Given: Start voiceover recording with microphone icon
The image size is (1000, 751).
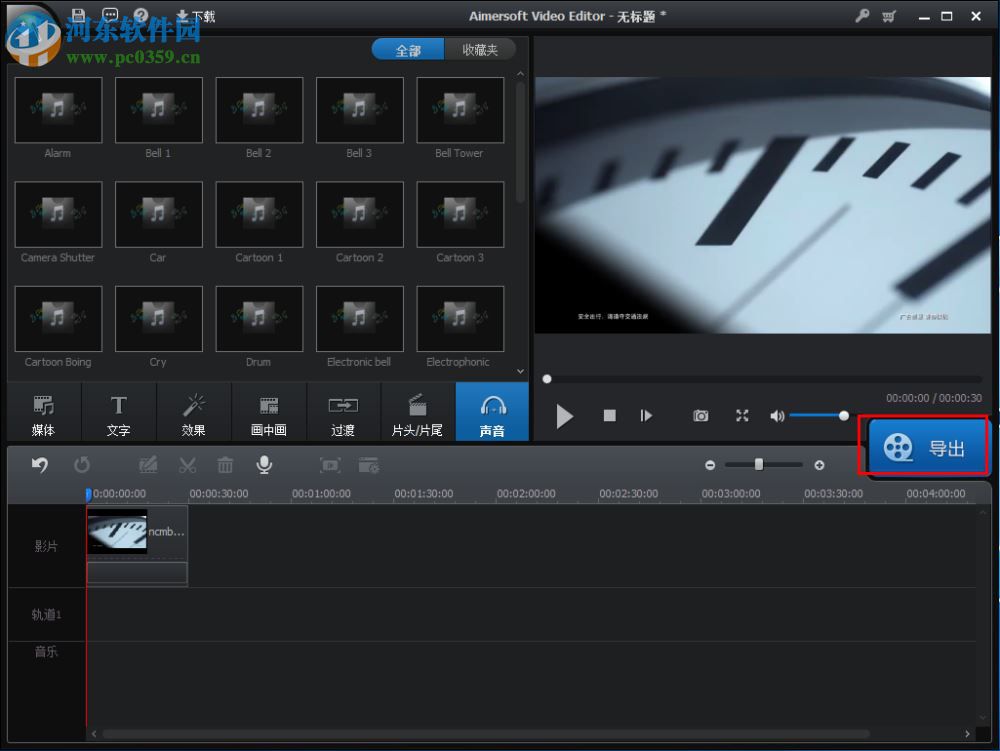Looking at the screenshot, I should [x=263, y=464].
